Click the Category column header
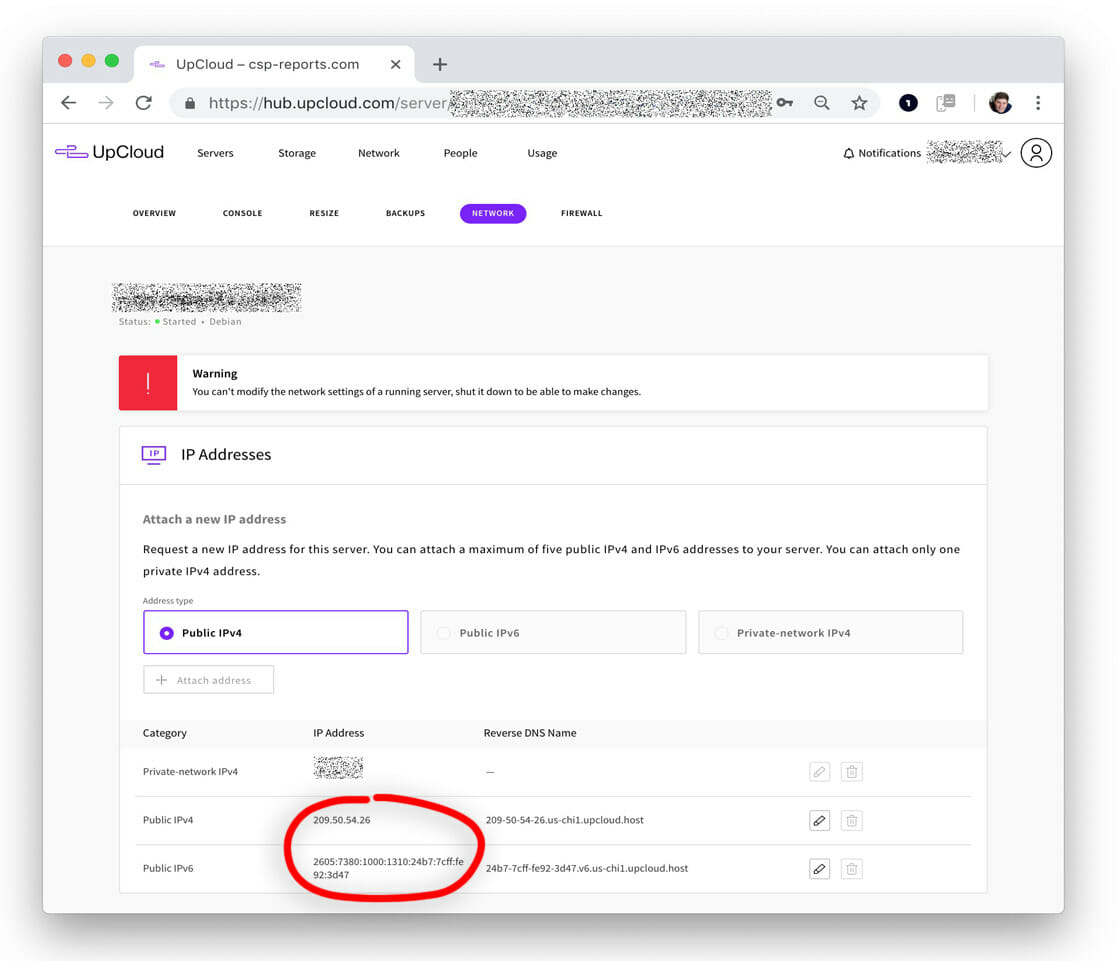 164,732
